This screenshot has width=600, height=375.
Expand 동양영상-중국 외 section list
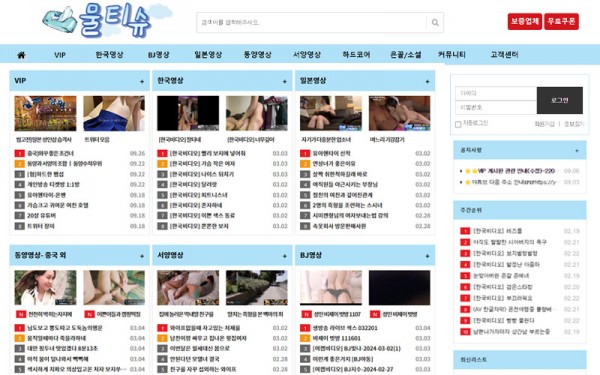click(142, 256)
